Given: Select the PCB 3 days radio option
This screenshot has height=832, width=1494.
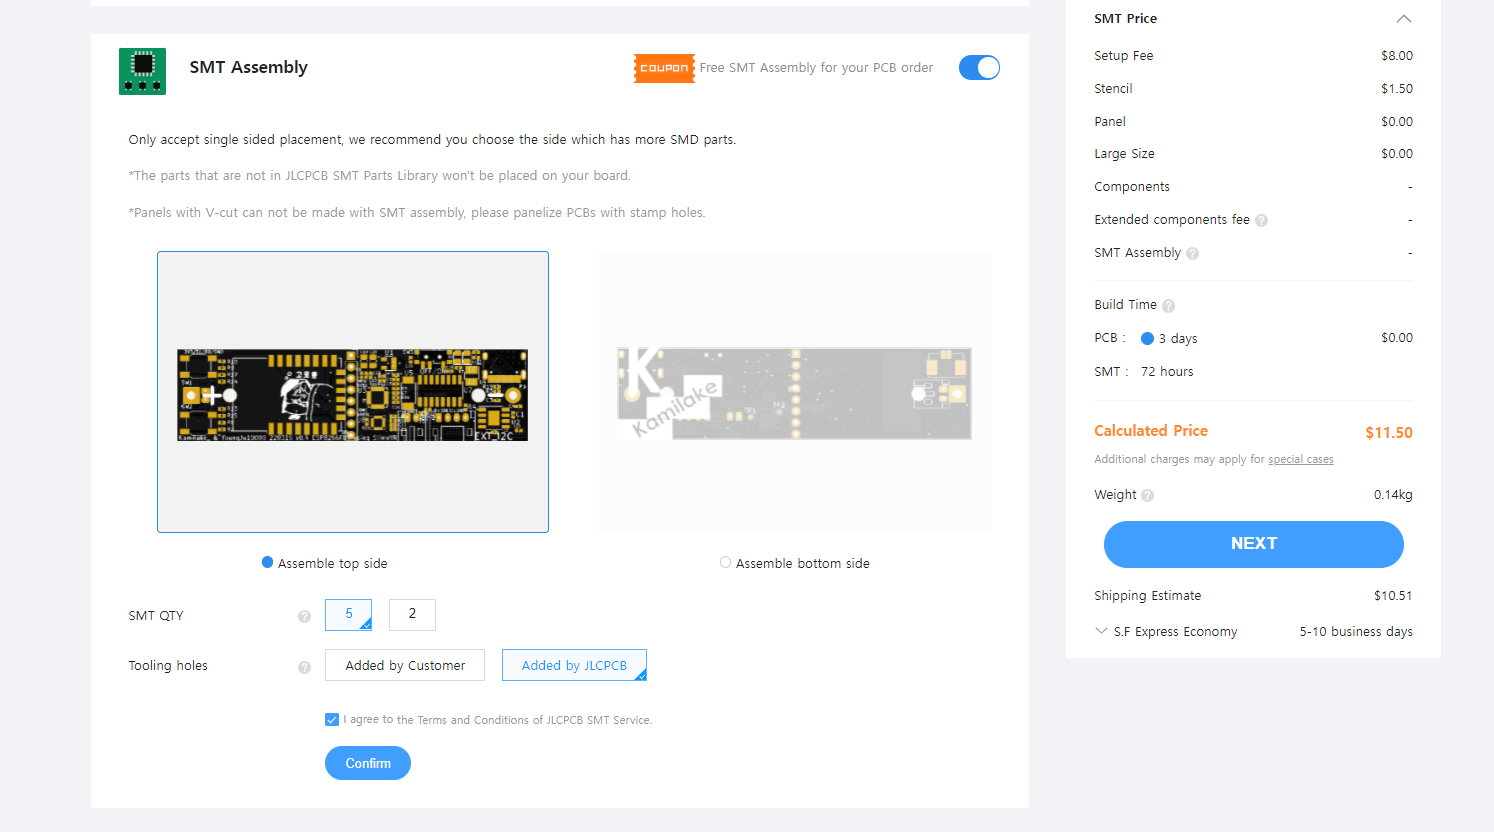Looking at the screenshot, I should pyautogui.click(x=1147, y=338).
